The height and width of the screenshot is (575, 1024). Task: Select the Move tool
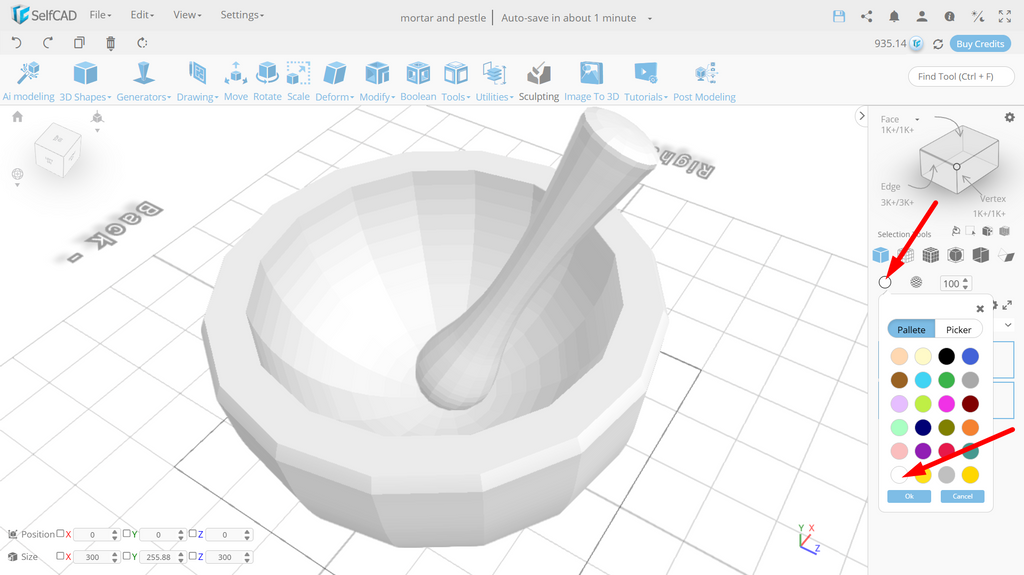point(236,82)
